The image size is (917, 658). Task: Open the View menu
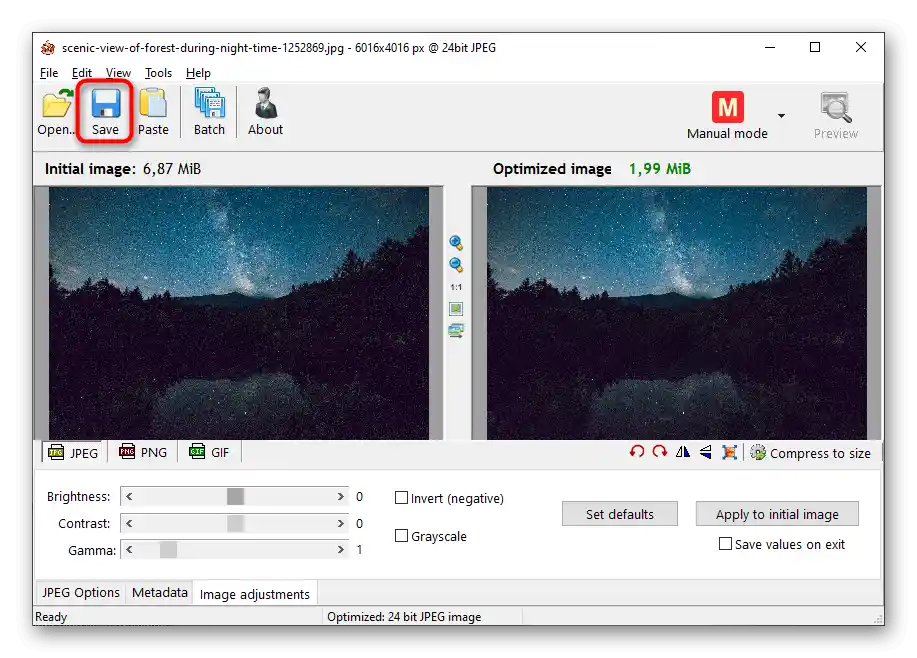point(118,73)
